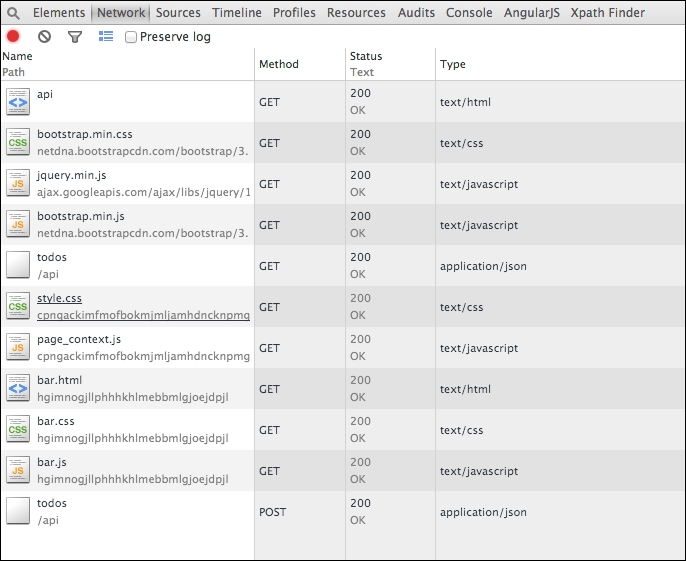Viewport: 686px width, 561px height.
Task: Select the api request name
Action: (45, 94)
